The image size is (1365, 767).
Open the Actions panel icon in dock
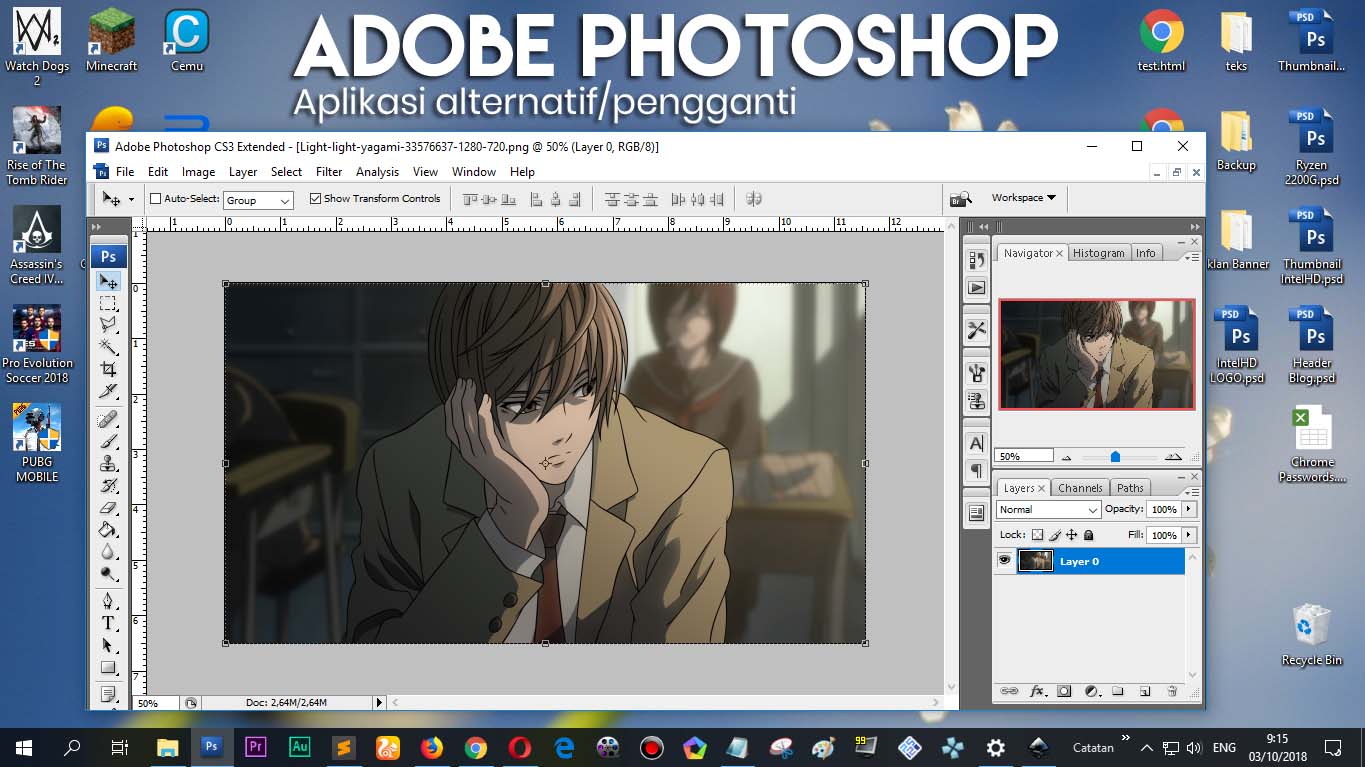(x=976, y=288)
